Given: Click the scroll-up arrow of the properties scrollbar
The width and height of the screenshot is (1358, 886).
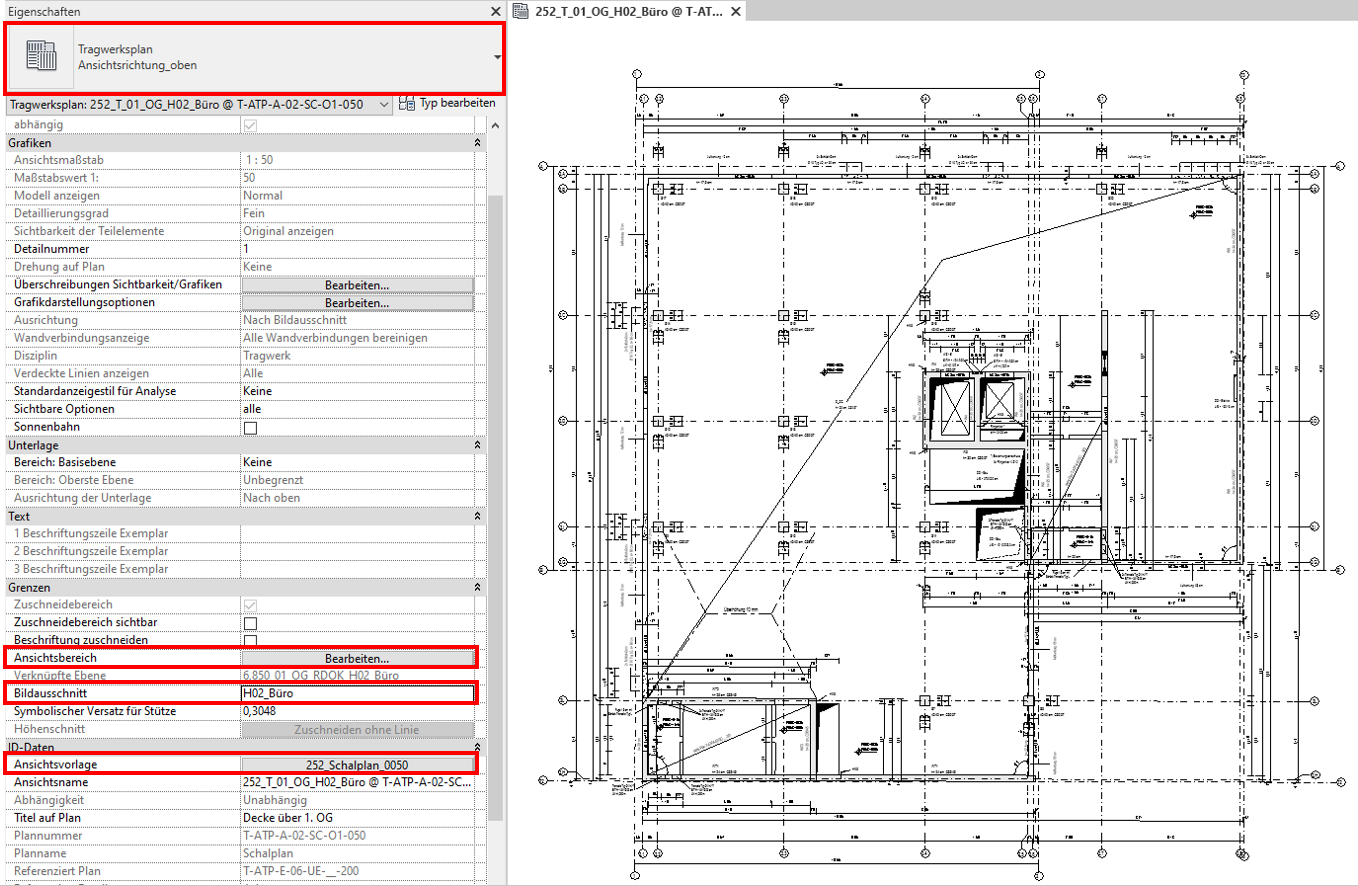Looking at the screenshot, I should click(x=497, y=124).
